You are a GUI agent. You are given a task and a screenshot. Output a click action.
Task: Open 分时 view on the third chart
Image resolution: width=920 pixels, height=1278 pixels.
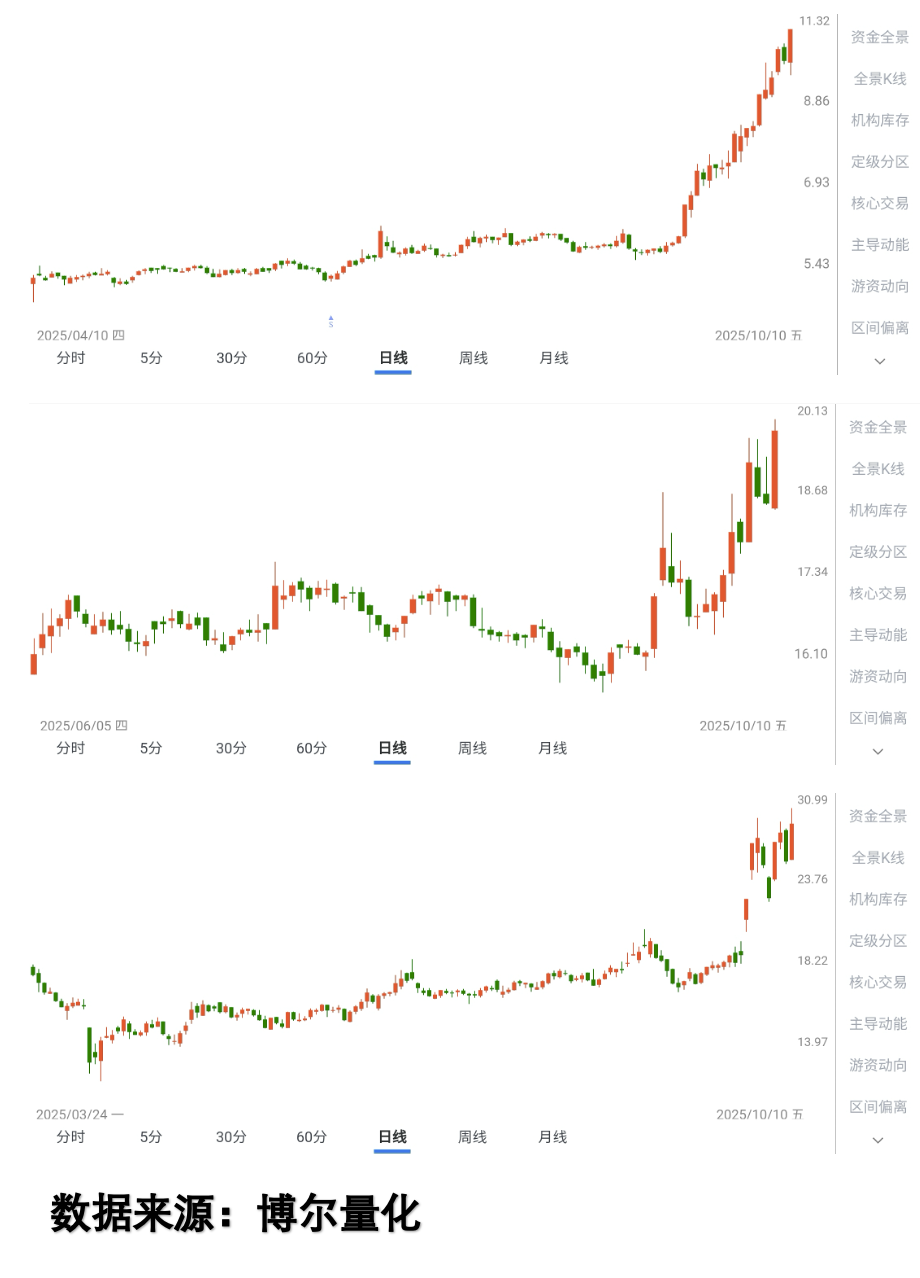[x=70, y=1137]
